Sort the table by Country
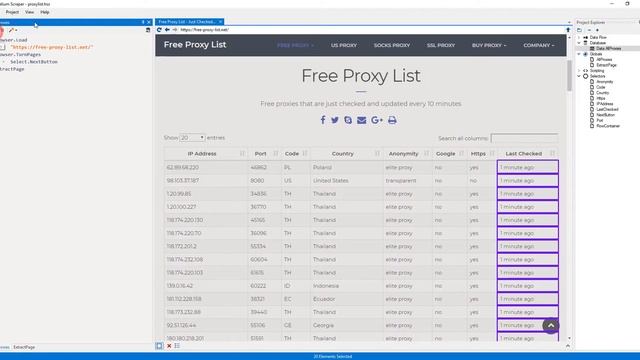Screen dimensions: 640x360 click(x=346, y=153)
